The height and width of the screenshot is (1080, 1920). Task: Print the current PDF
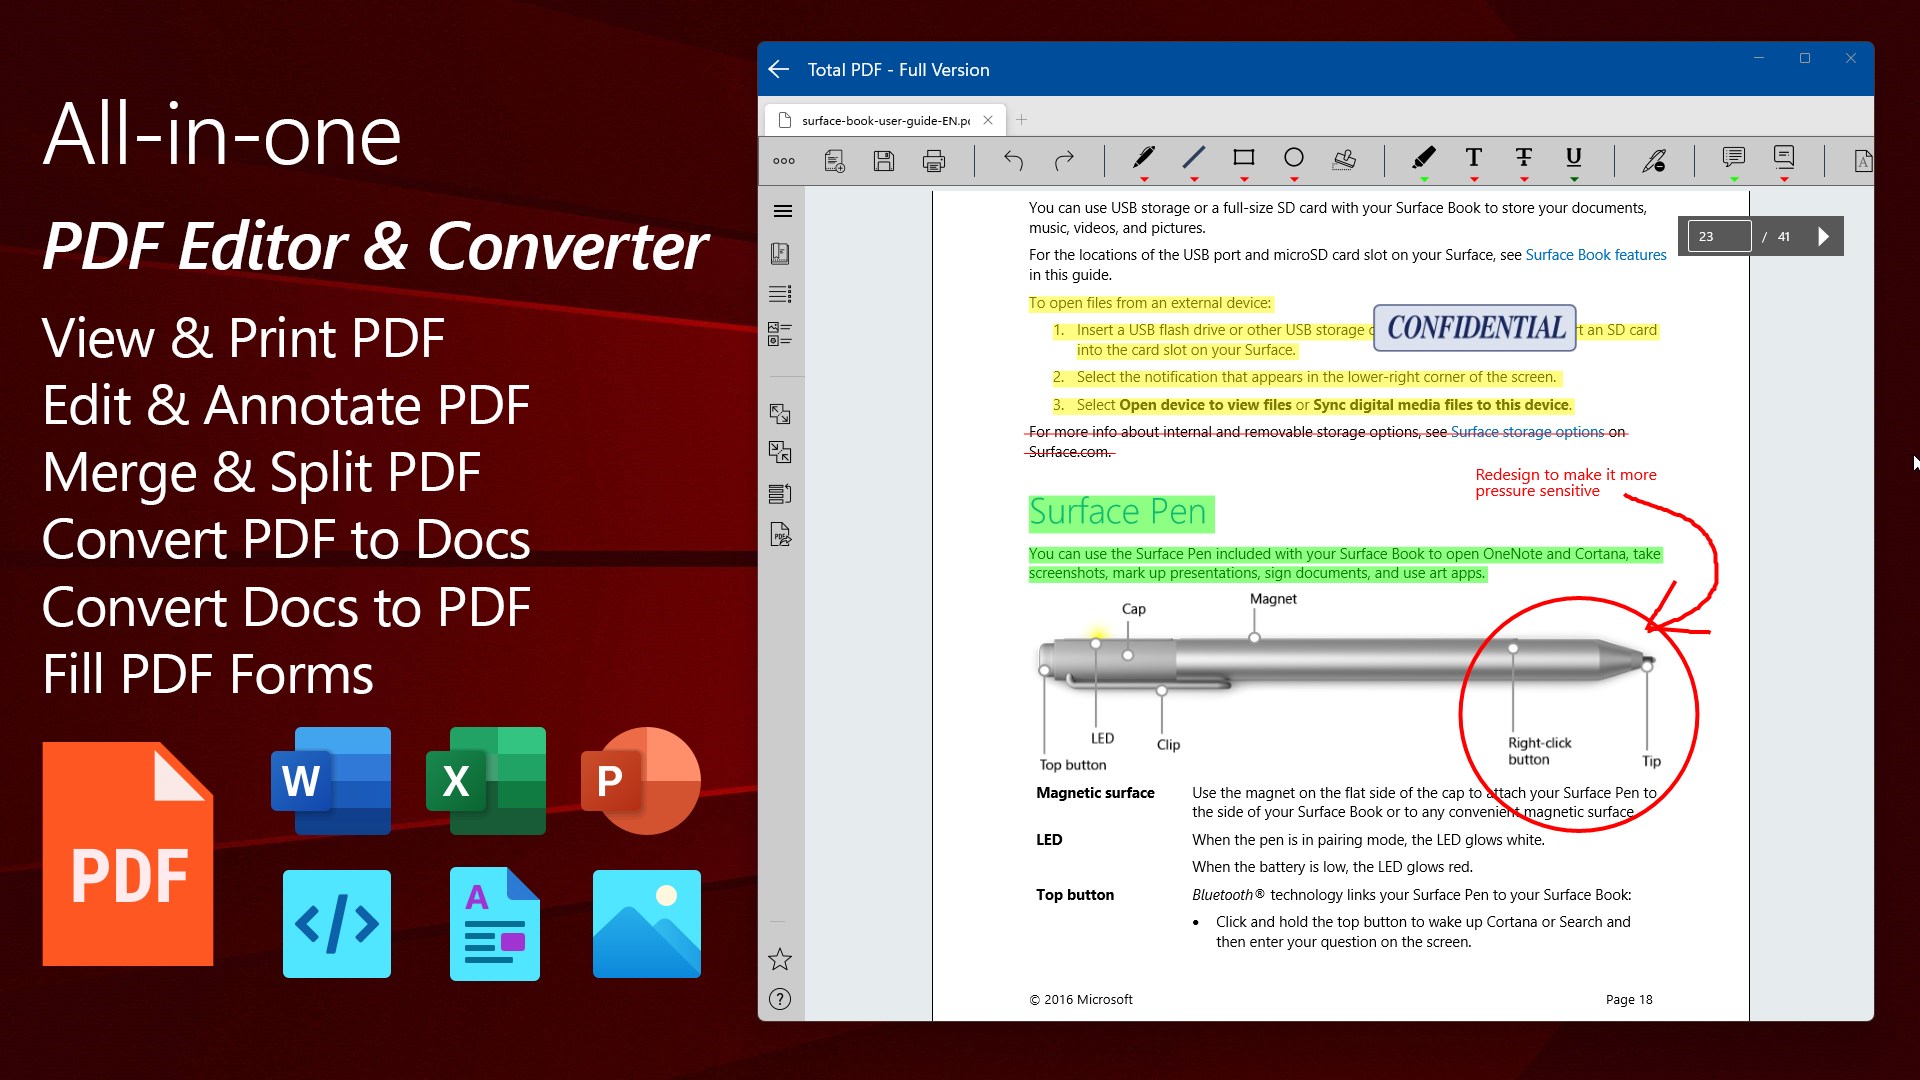pos(934,160)
